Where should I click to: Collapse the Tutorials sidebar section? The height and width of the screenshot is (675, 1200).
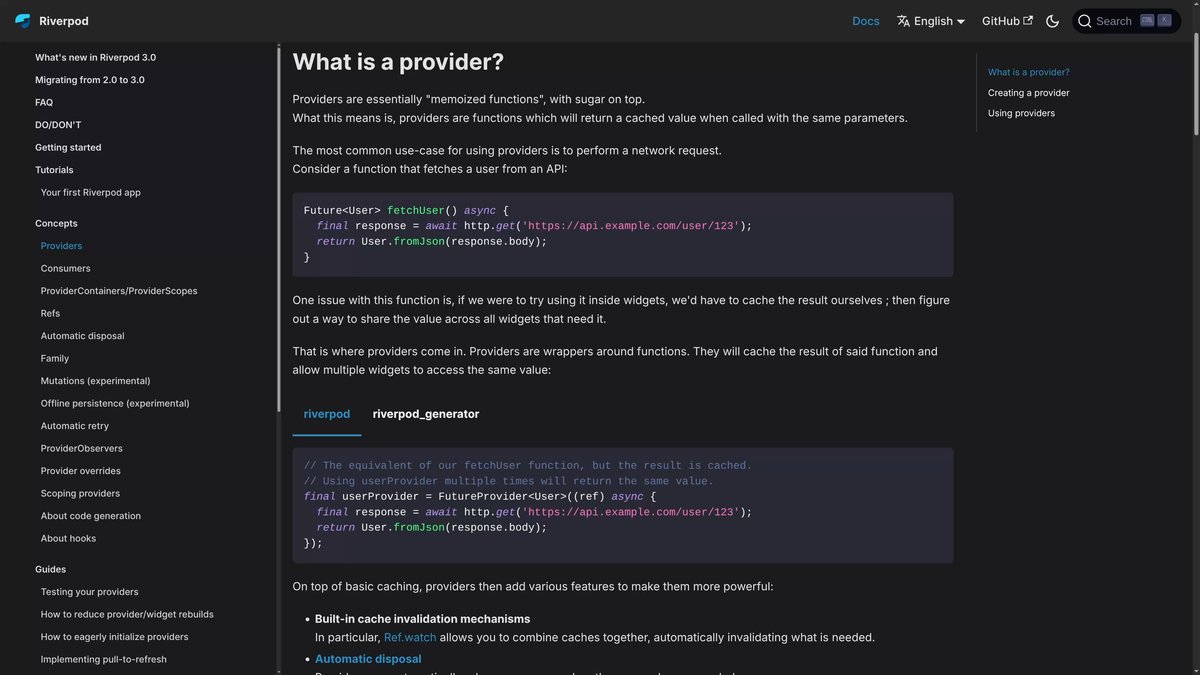click(x=54, y=170)
